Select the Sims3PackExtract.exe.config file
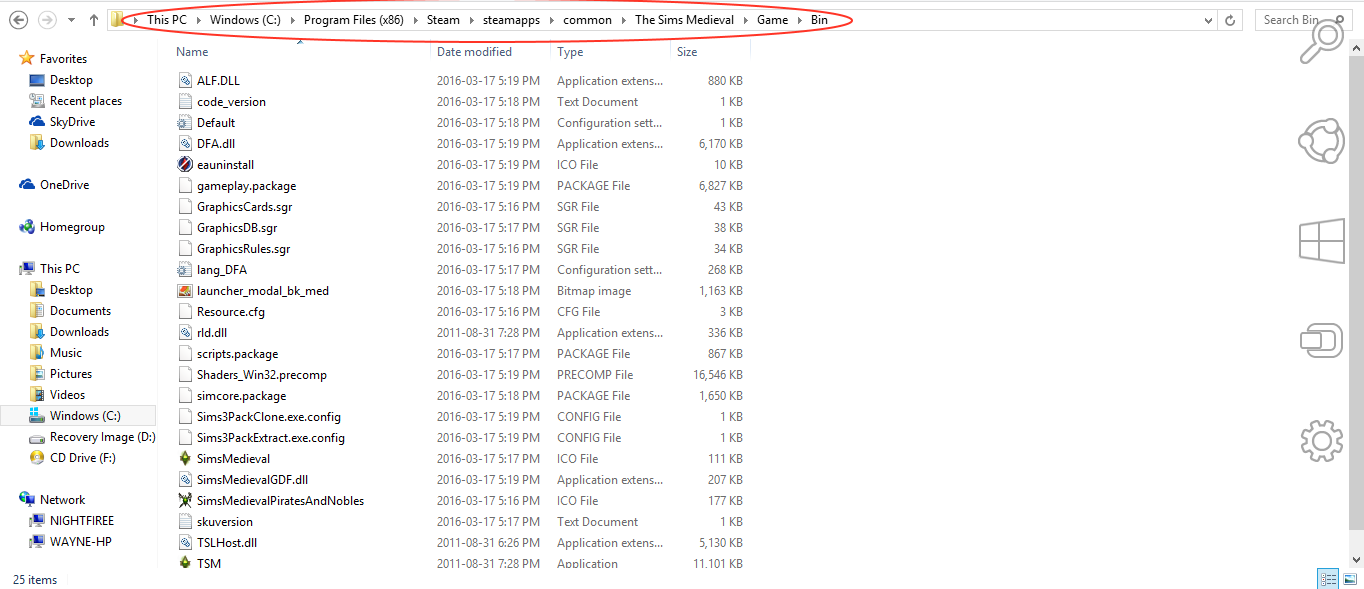 pyautogui.click(x=271, y=438)
